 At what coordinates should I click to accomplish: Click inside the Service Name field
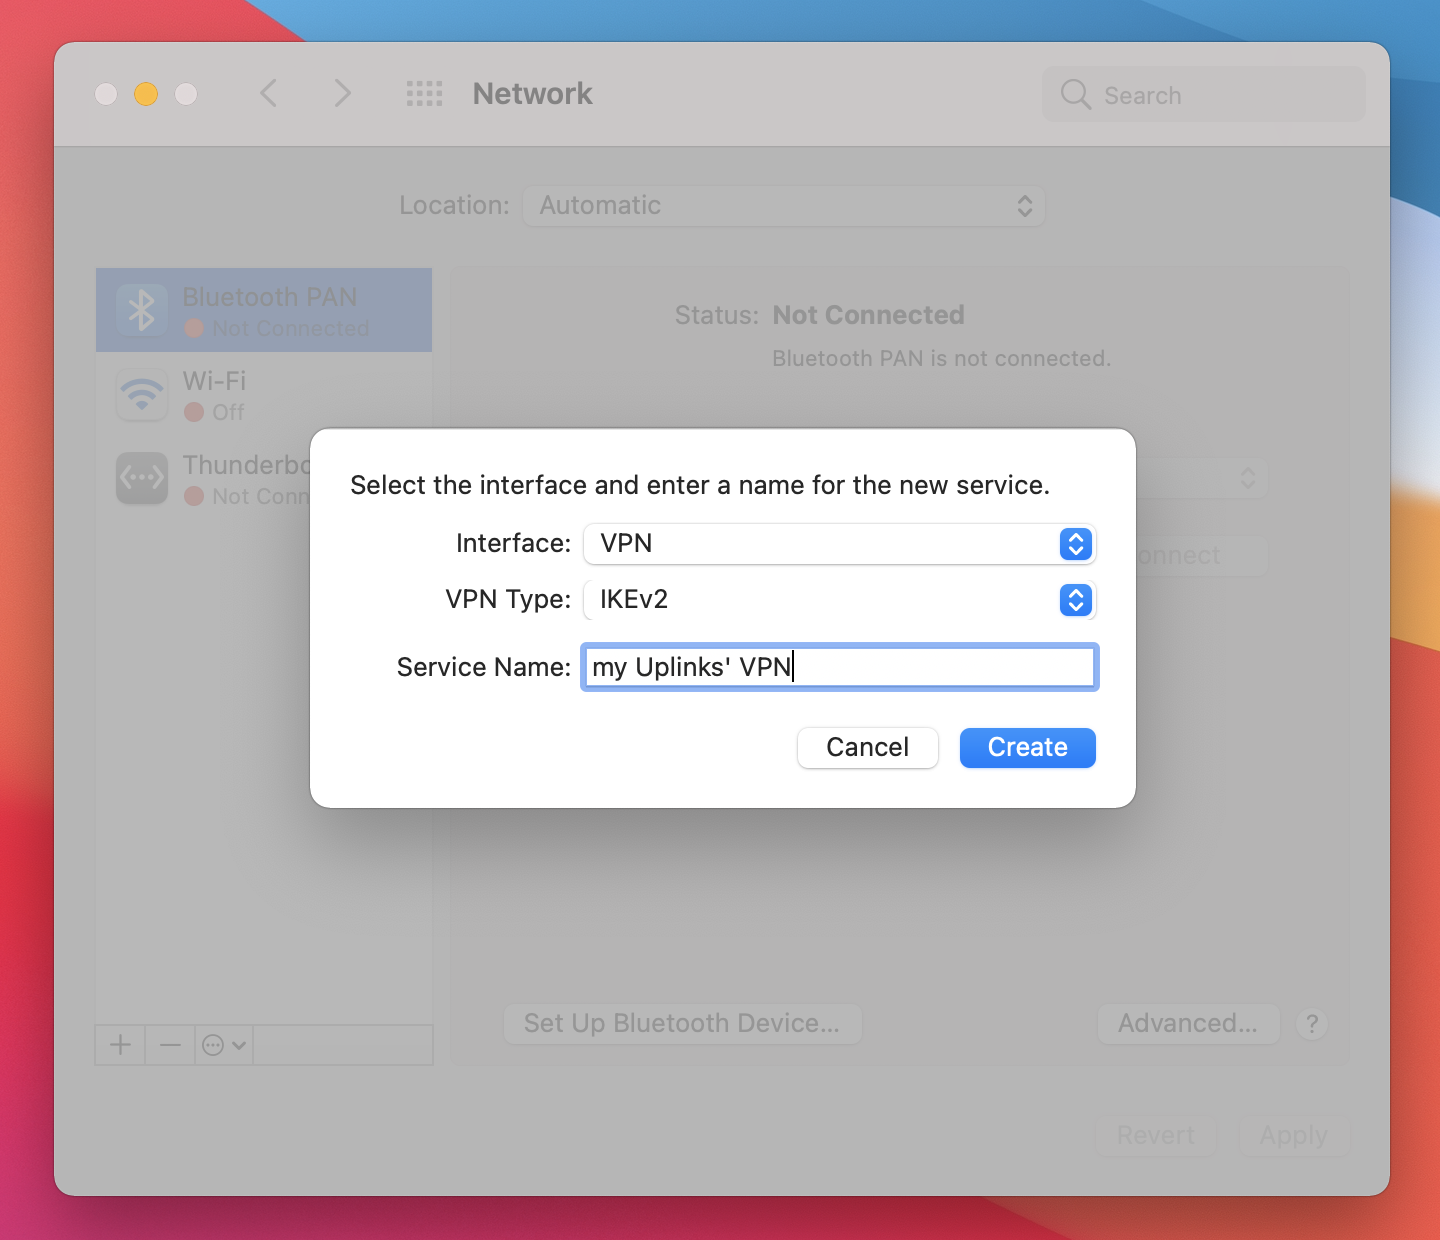(840, 667)
